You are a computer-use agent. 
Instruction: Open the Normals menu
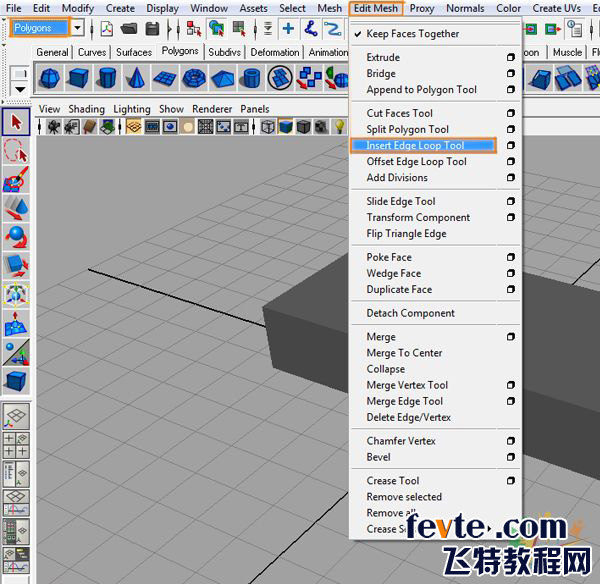(x=465, y=8)
